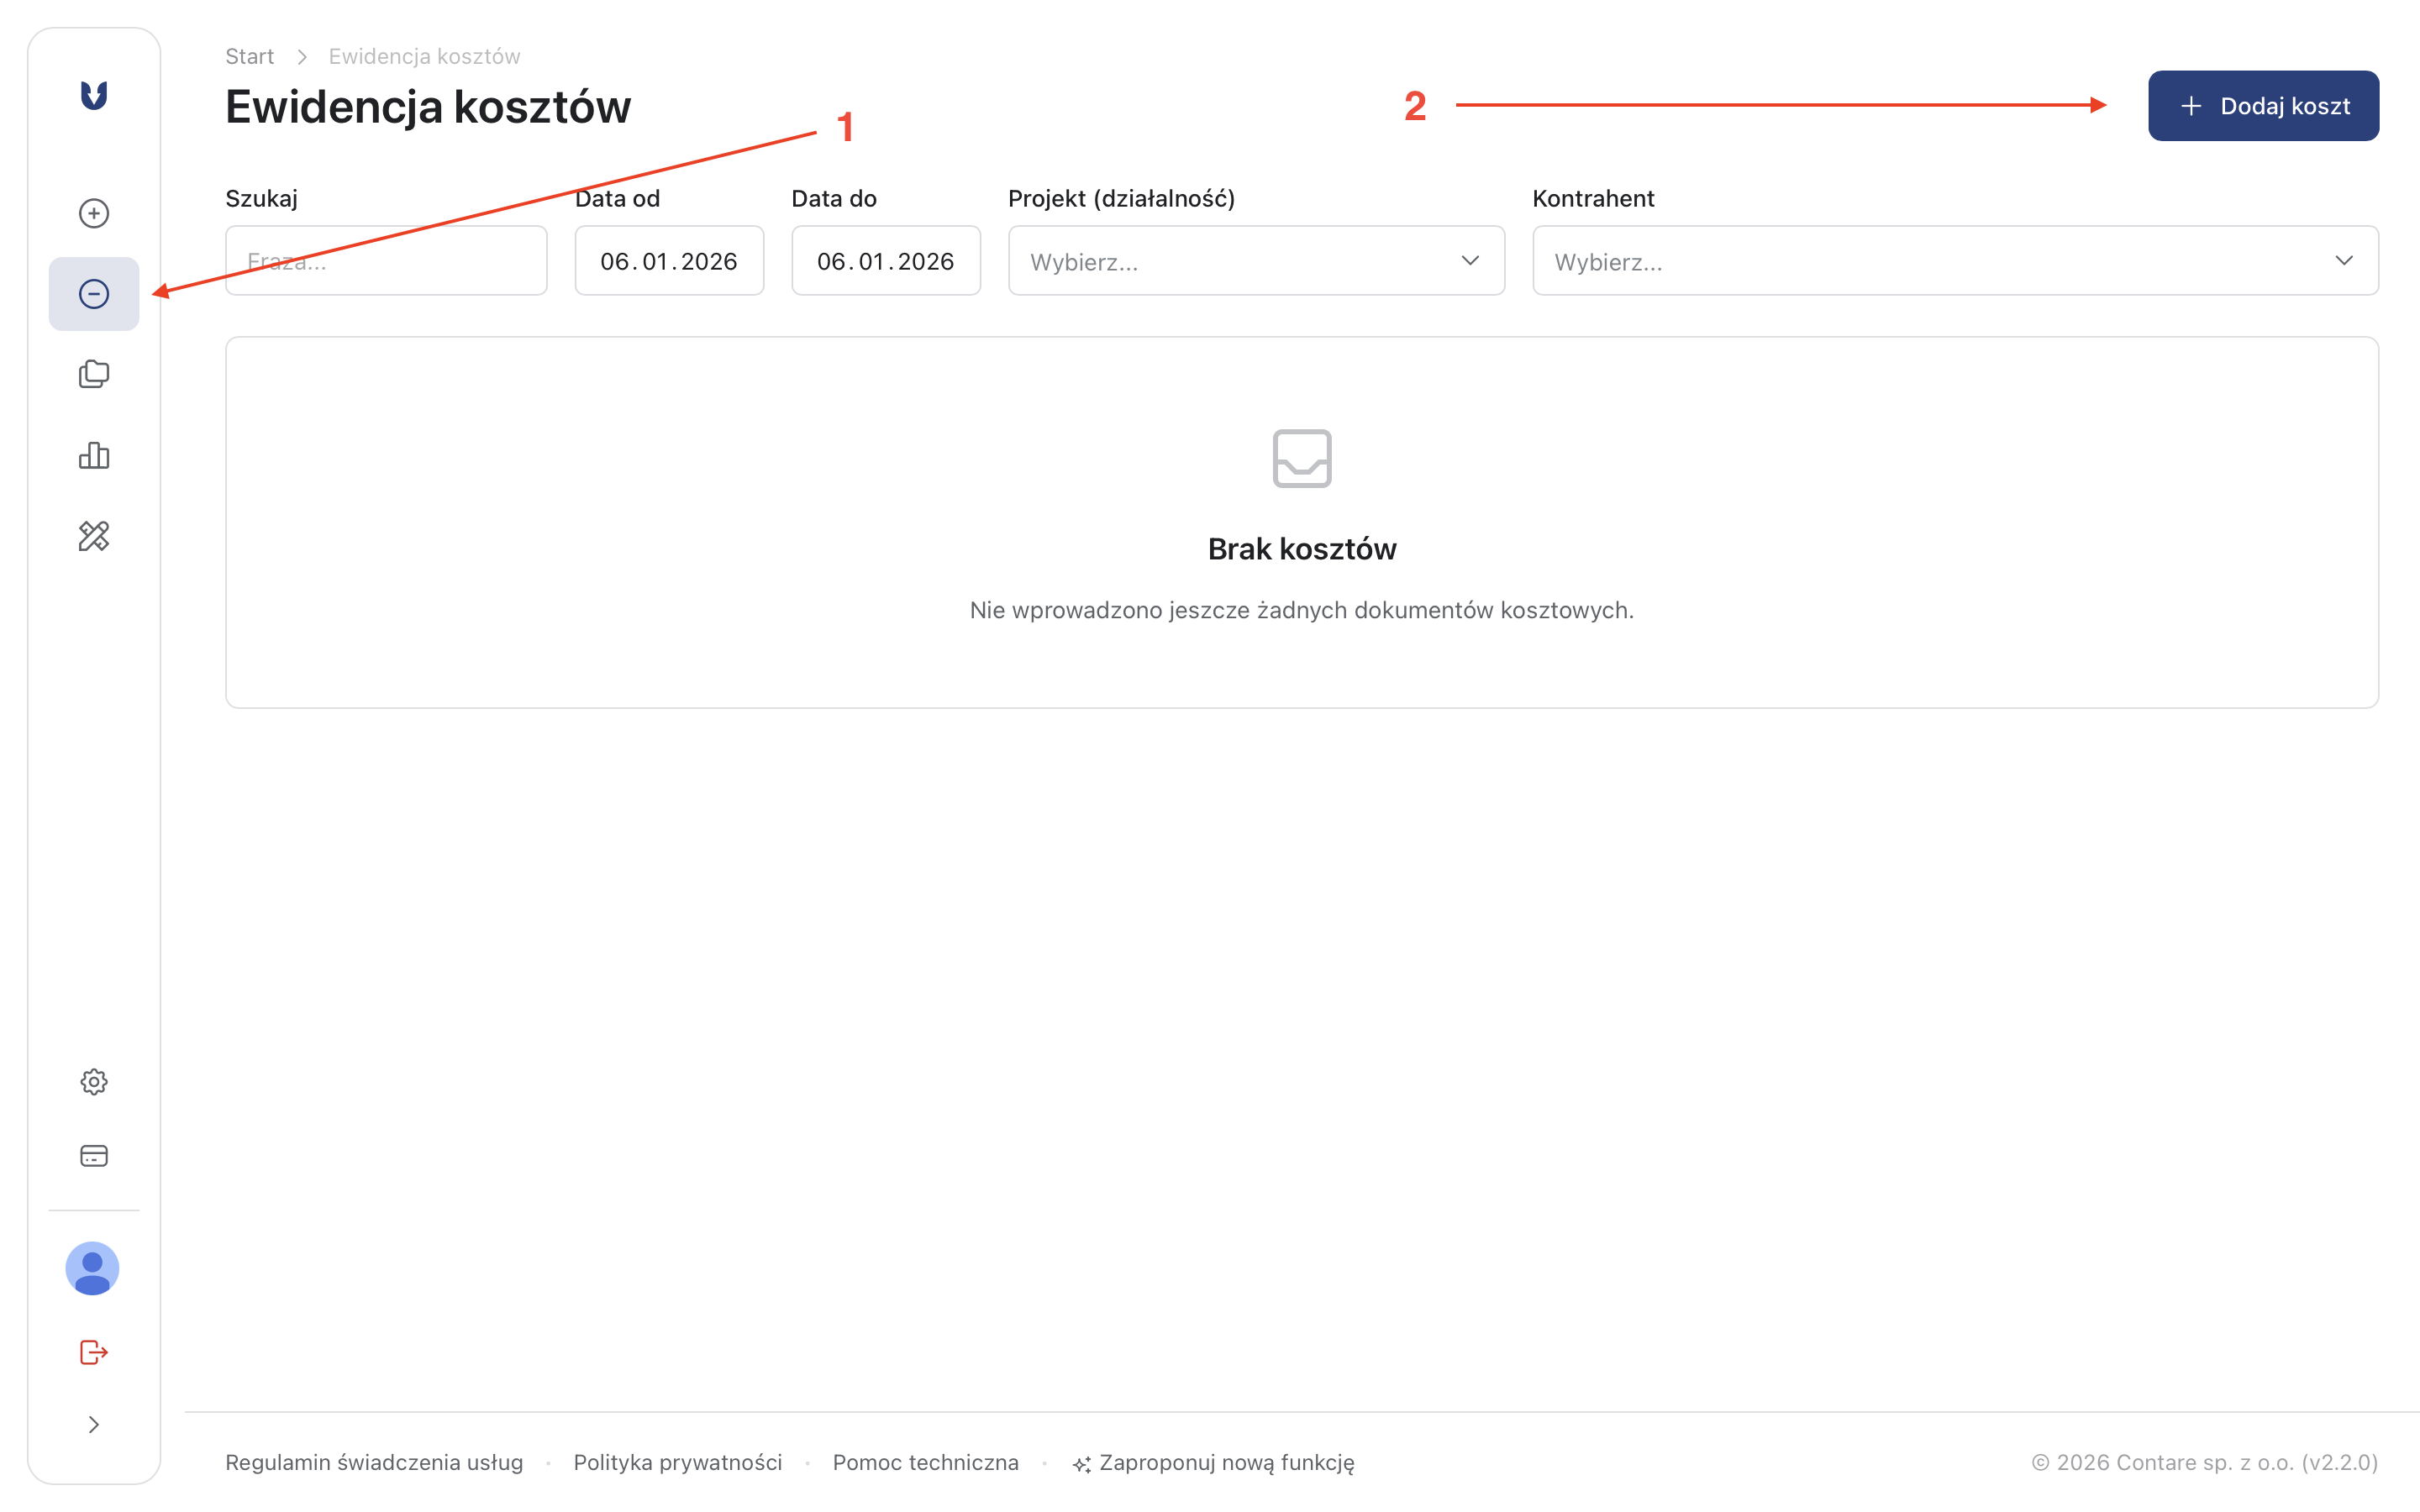Open the Polityka prywatności footer link

(677, 1462)
